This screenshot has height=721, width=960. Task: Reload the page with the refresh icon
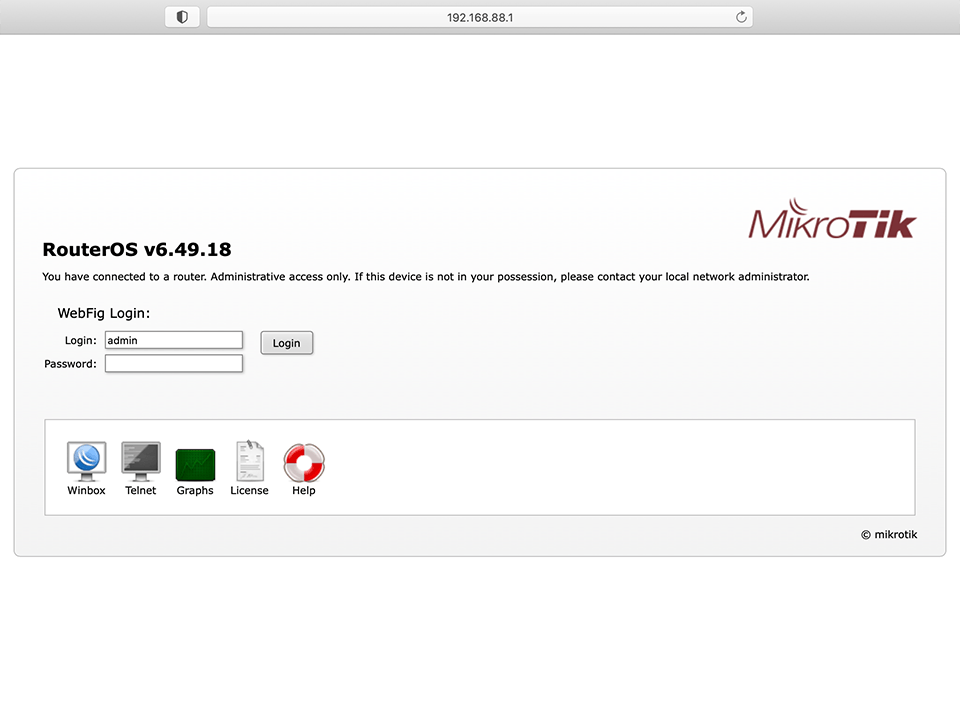pyautogui.click(x=741, y=17)
